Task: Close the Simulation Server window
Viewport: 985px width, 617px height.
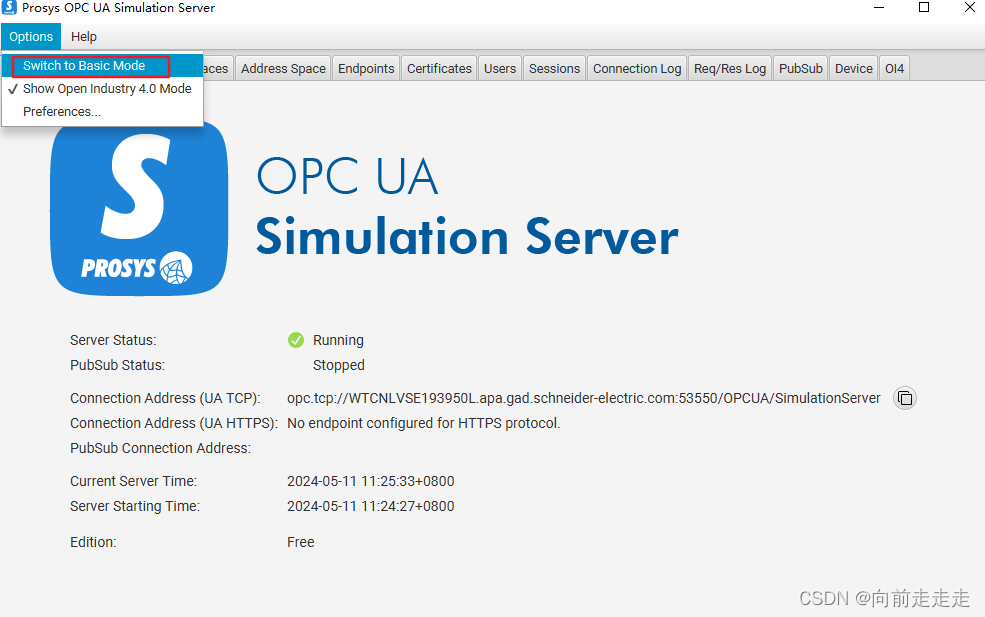Action: coord(969,8)
